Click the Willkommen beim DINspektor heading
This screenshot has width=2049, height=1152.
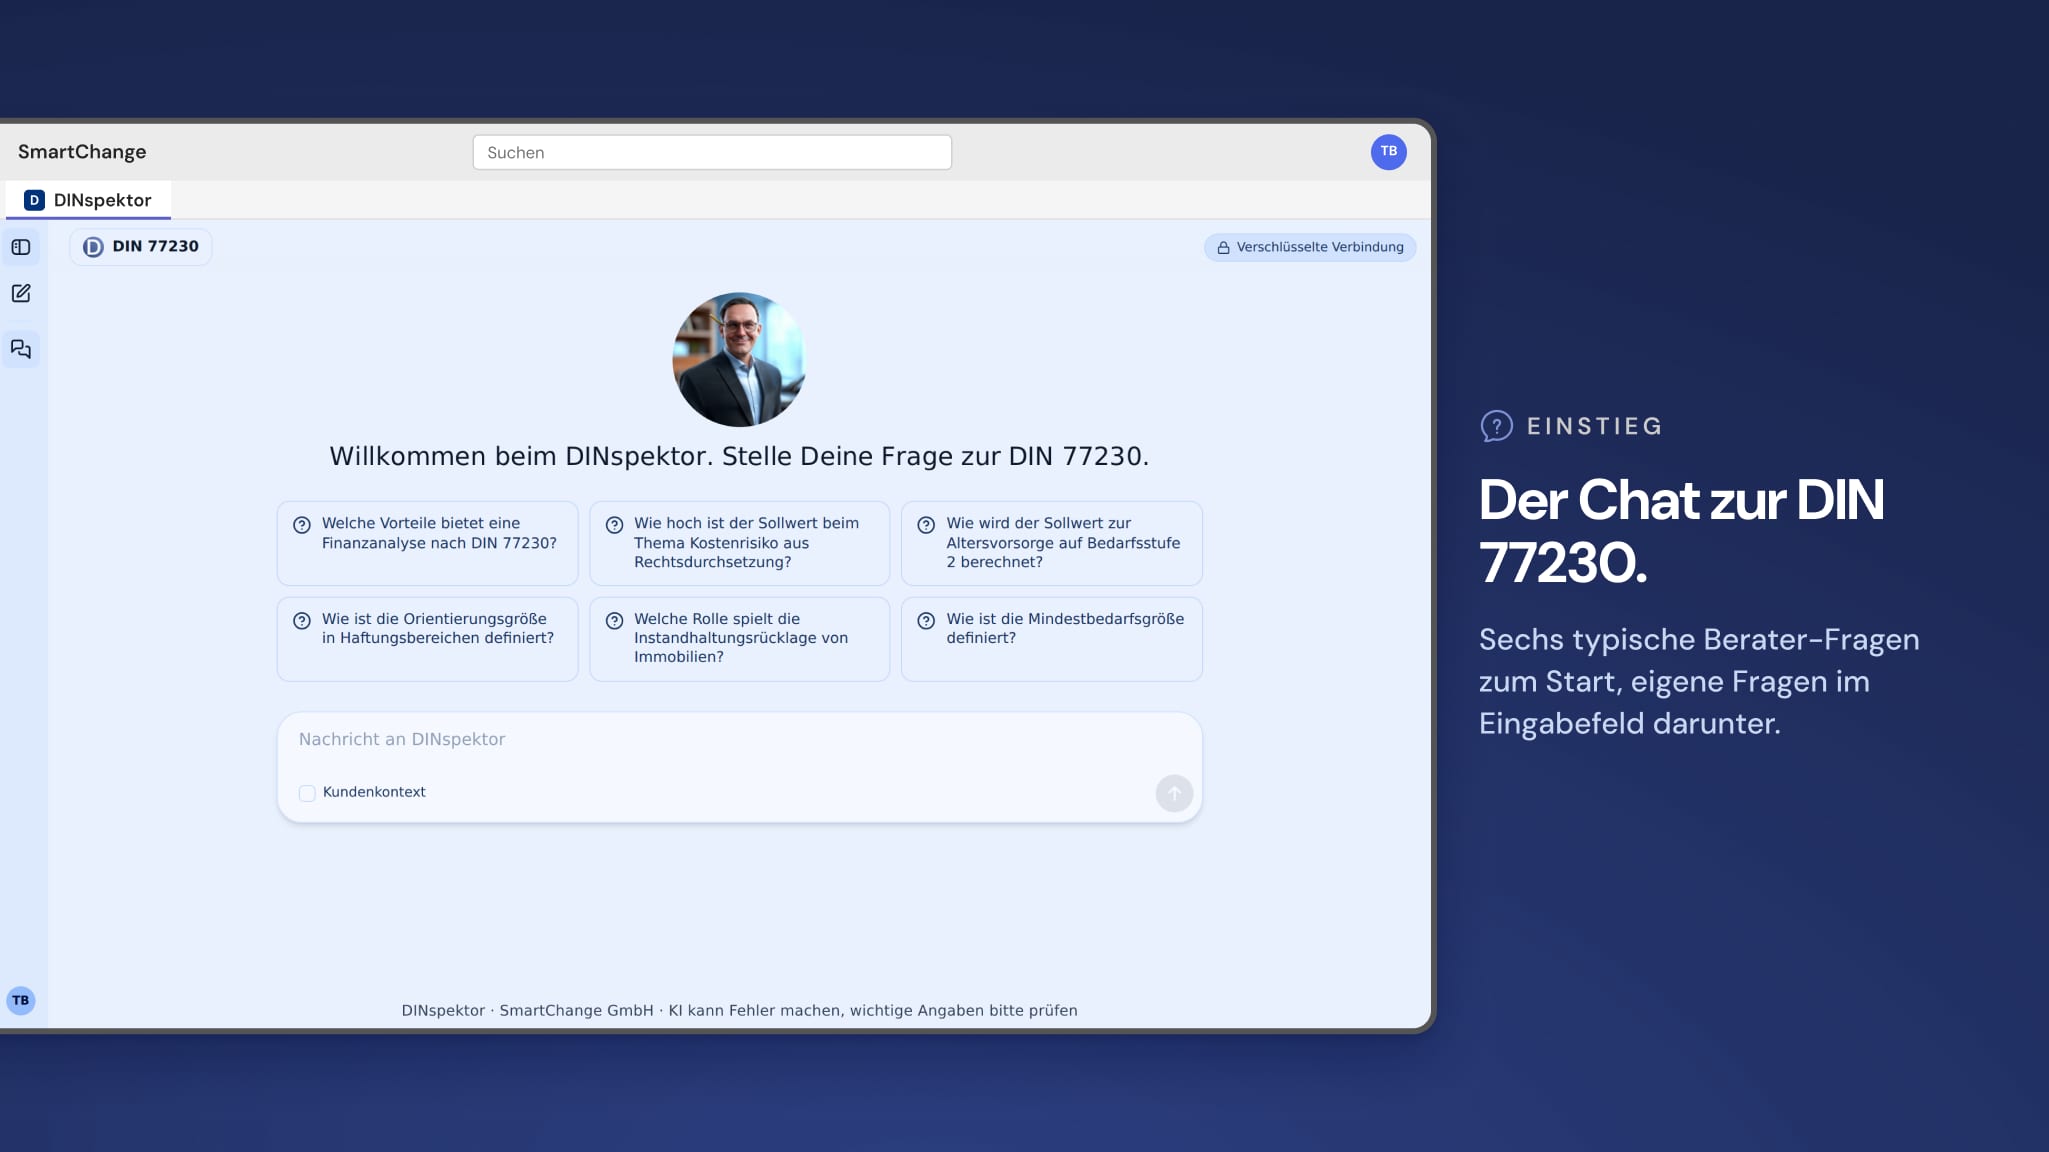click(739, 456)
